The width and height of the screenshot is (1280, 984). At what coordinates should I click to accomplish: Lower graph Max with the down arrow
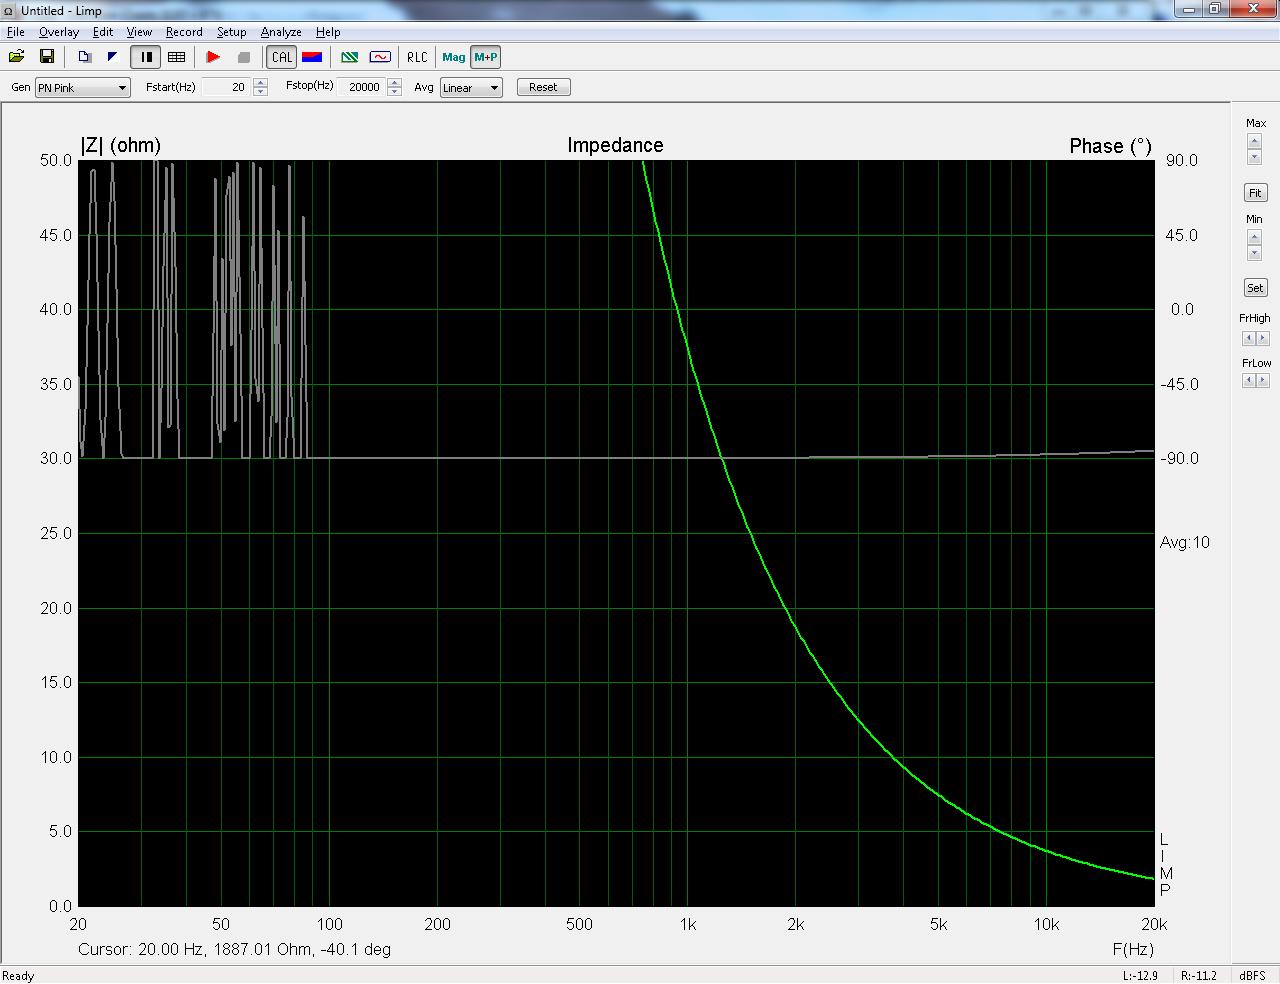click(x=1254, y=157)
